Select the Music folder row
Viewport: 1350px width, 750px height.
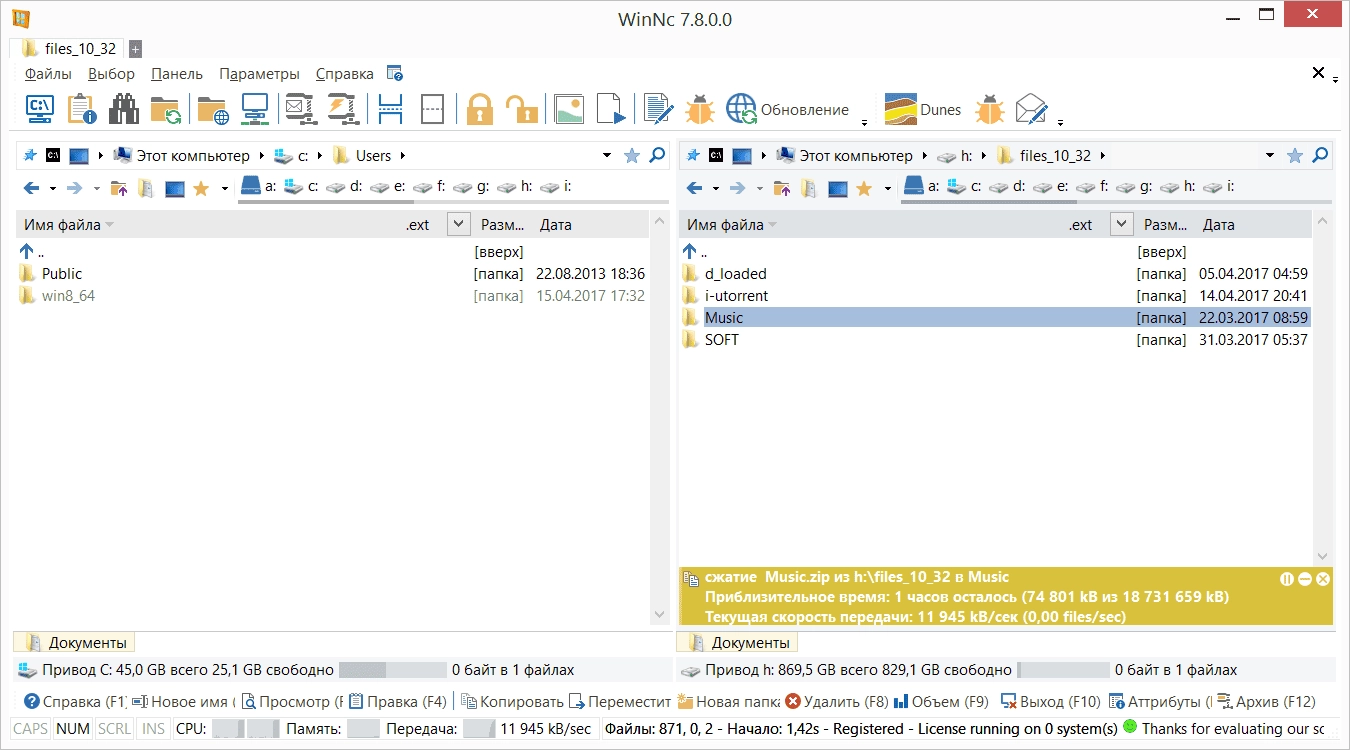[995, 318]
